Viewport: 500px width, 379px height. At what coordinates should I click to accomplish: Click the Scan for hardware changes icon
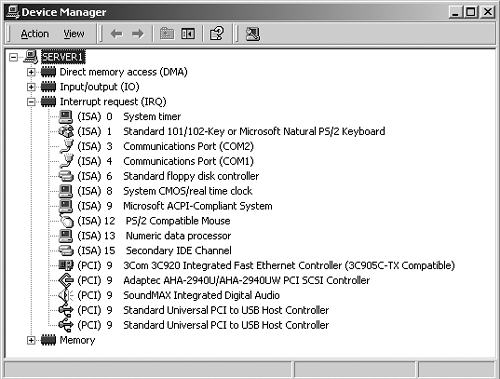coord(253,34)
